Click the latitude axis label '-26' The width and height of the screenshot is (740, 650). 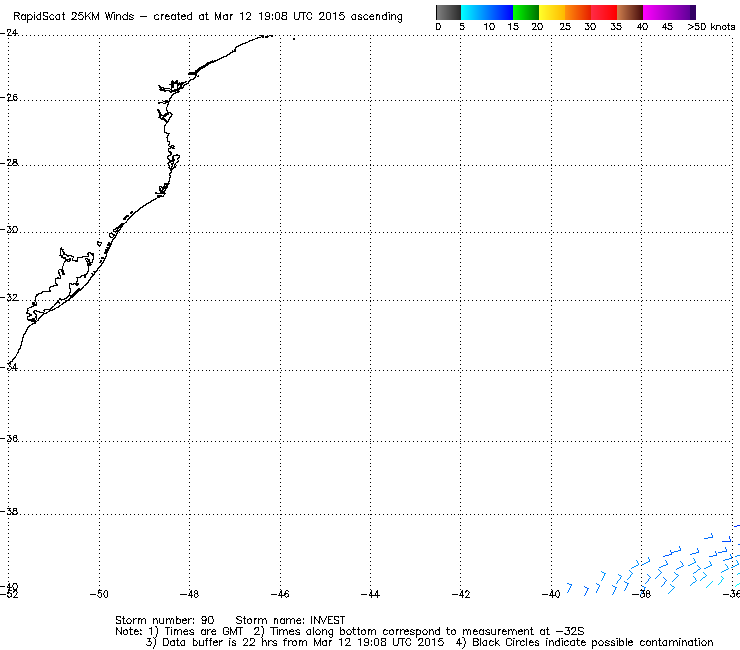tap(9, 98)
